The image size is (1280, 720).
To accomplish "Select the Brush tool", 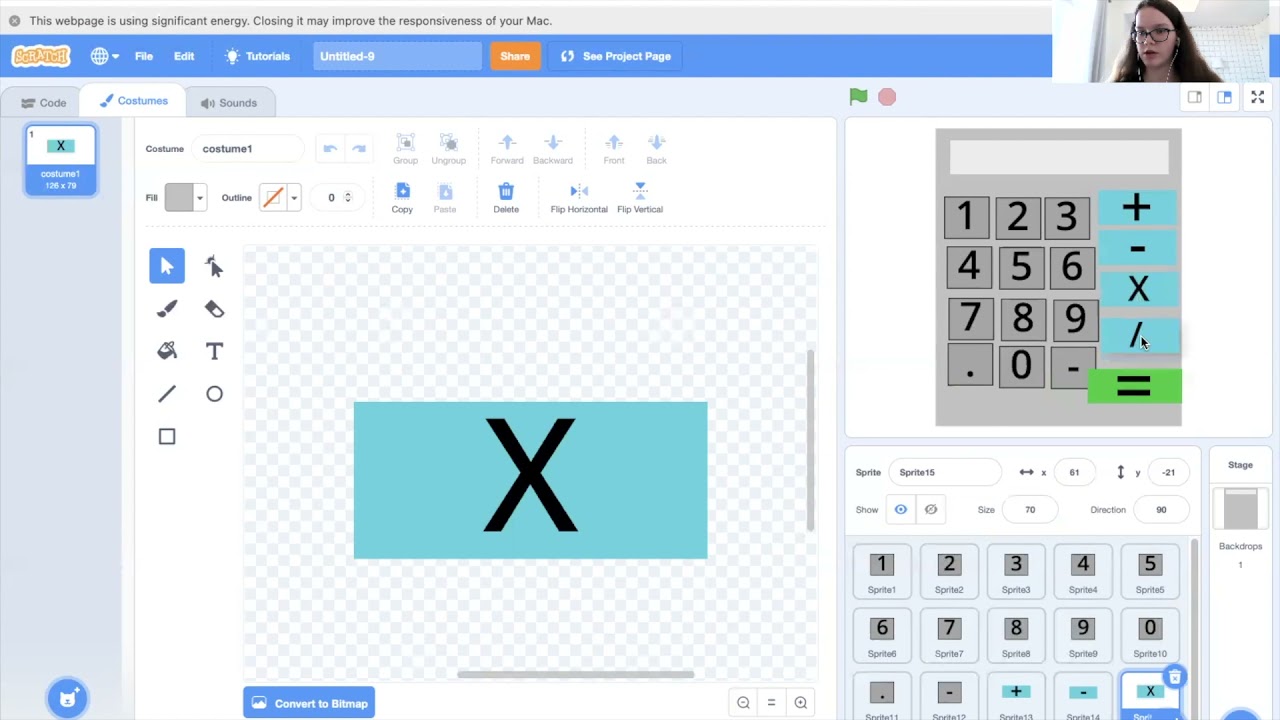I will tap(167, 309).
